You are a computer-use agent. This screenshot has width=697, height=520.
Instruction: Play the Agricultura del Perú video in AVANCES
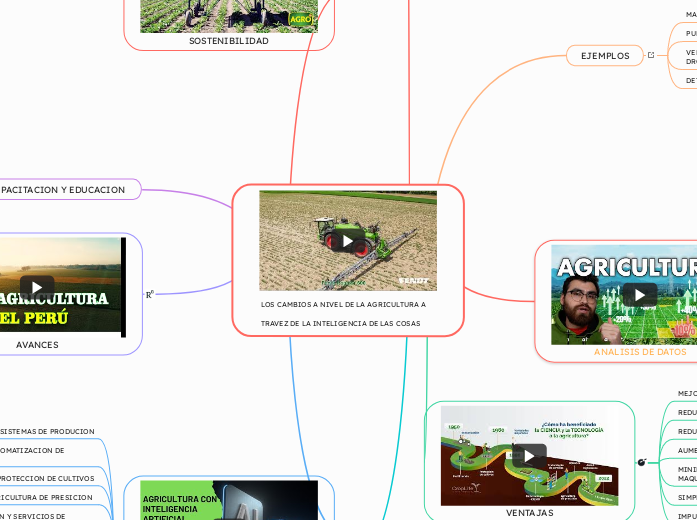(37, 288)
